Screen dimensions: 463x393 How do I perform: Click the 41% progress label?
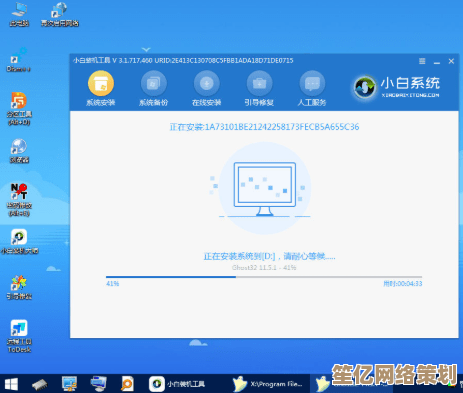(113, 284)
